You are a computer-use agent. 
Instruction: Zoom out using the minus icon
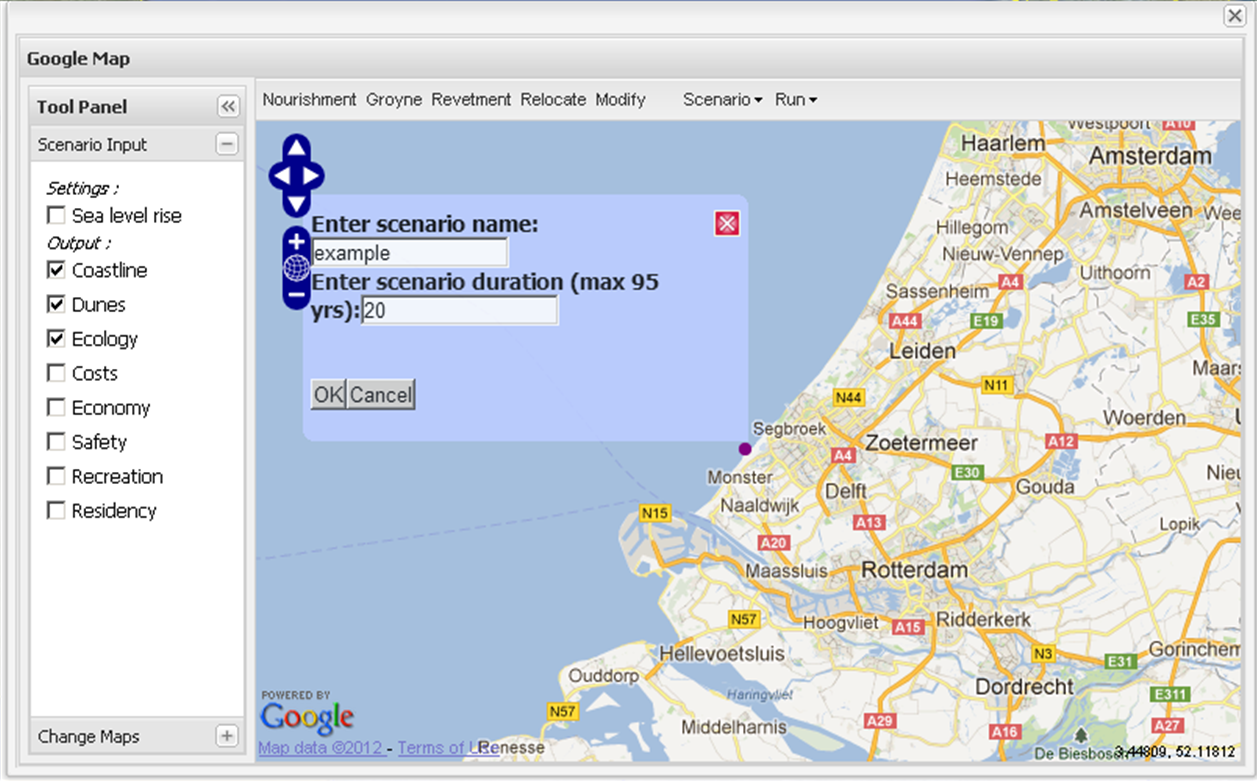click(296, 295)
